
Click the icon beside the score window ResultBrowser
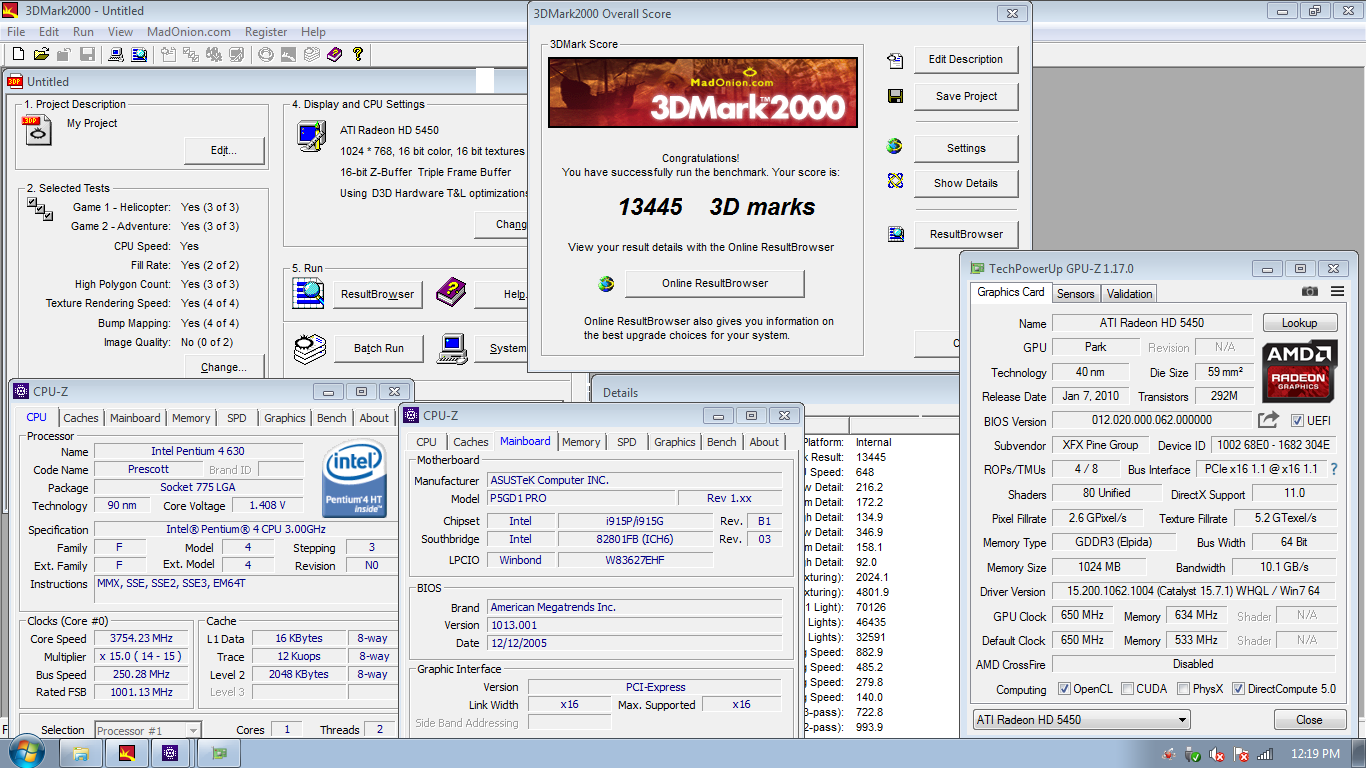click(895, 234)
